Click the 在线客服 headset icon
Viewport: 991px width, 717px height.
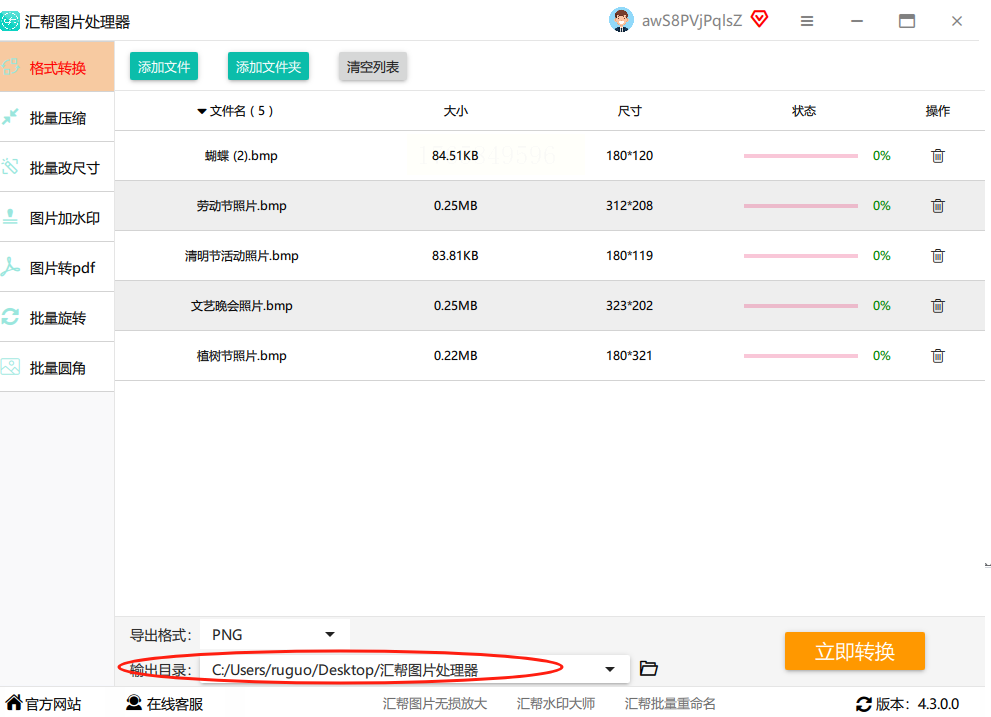pos(134,702)
